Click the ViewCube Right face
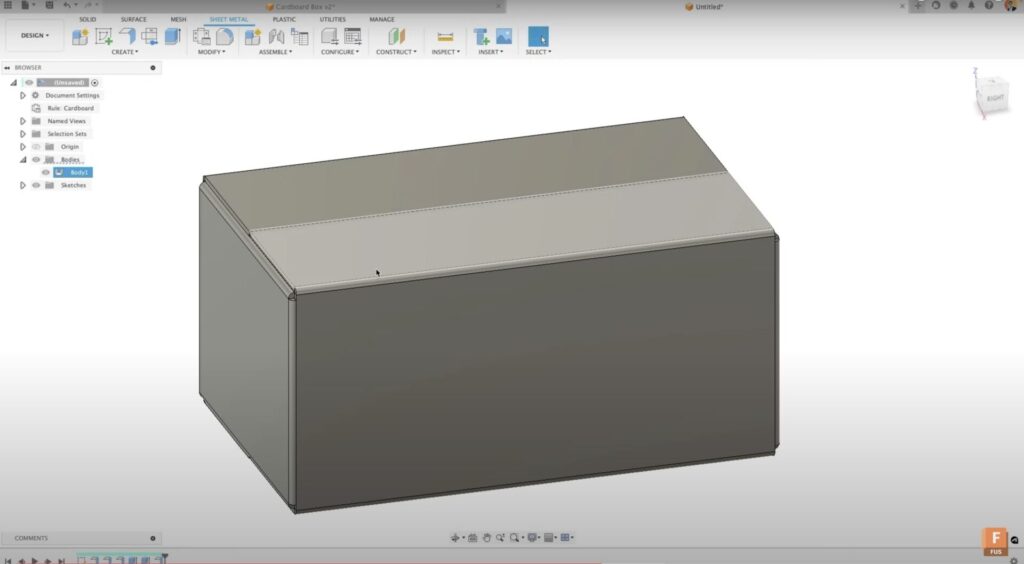This screenshot has width=1024, height=564. (994, 99)
